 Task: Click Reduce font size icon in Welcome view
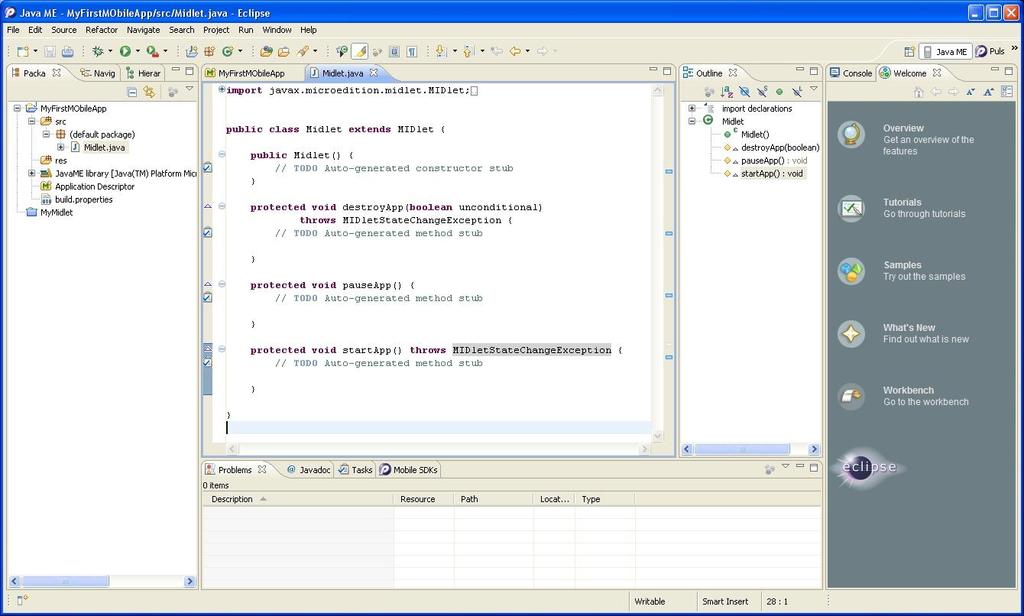click(x=971, y=92)
